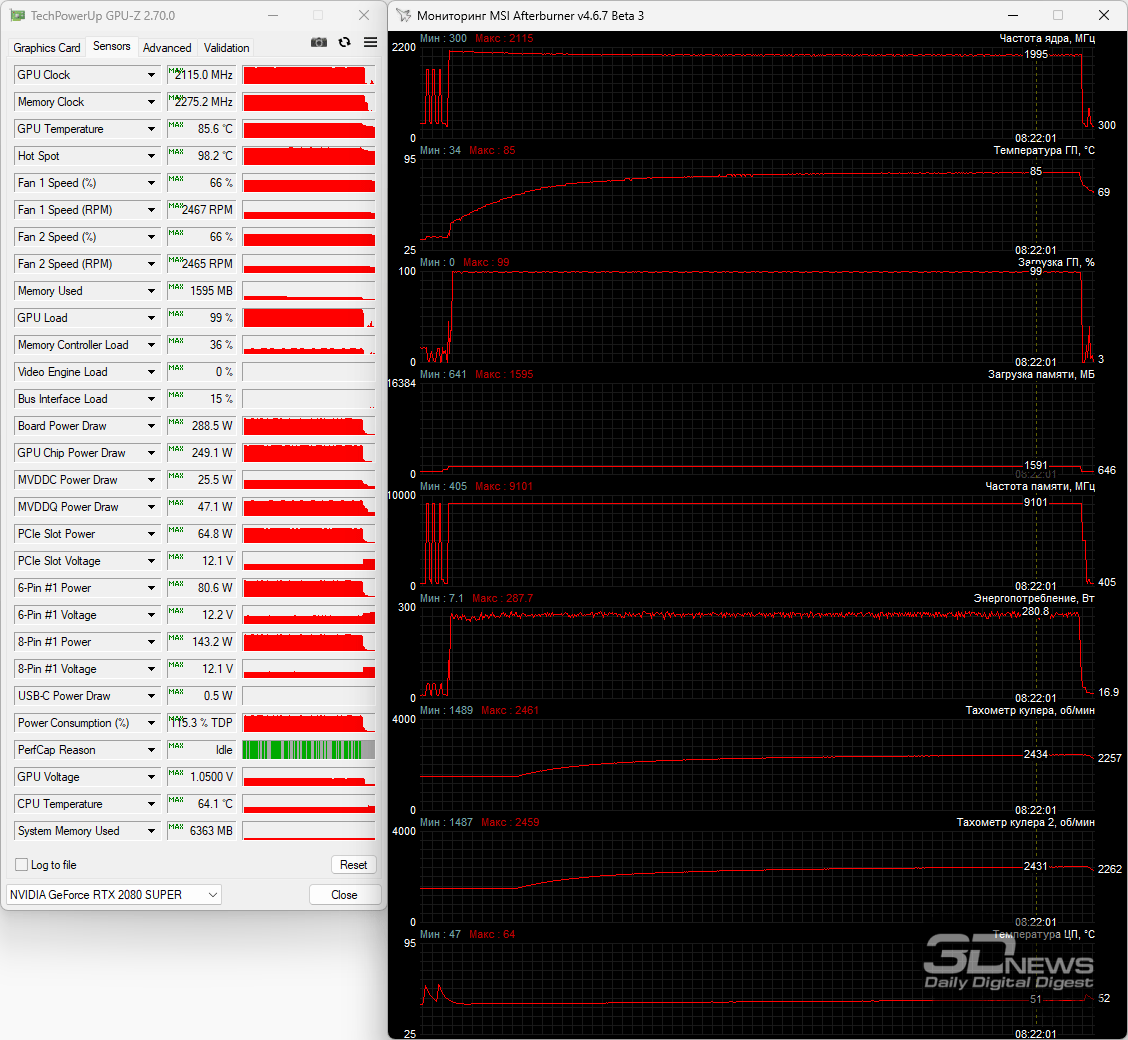Screen dimensions: 1128x1040
Task: Click the 'Частота памяти, МГц' graph label
Action: (x=1040, y=486)
